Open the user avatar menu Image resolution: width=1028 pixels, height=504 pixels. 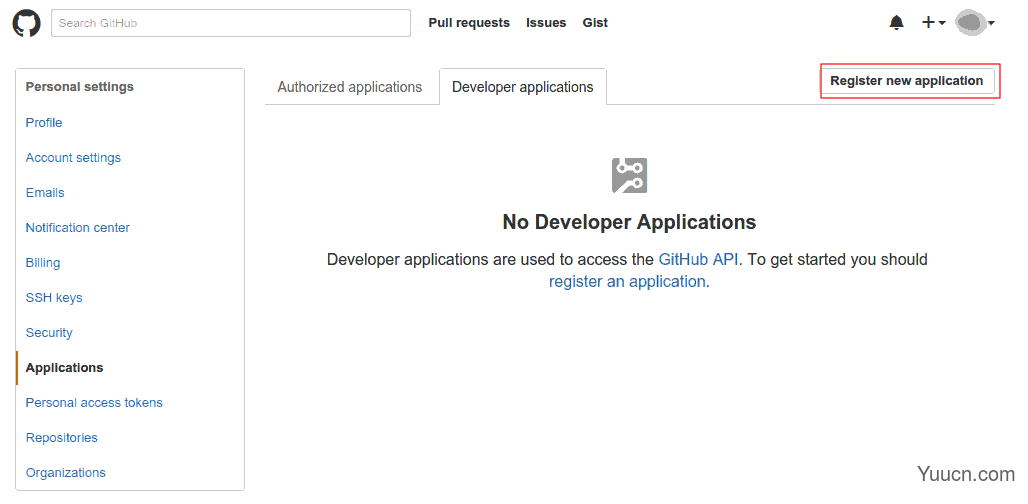coord(975,23)
